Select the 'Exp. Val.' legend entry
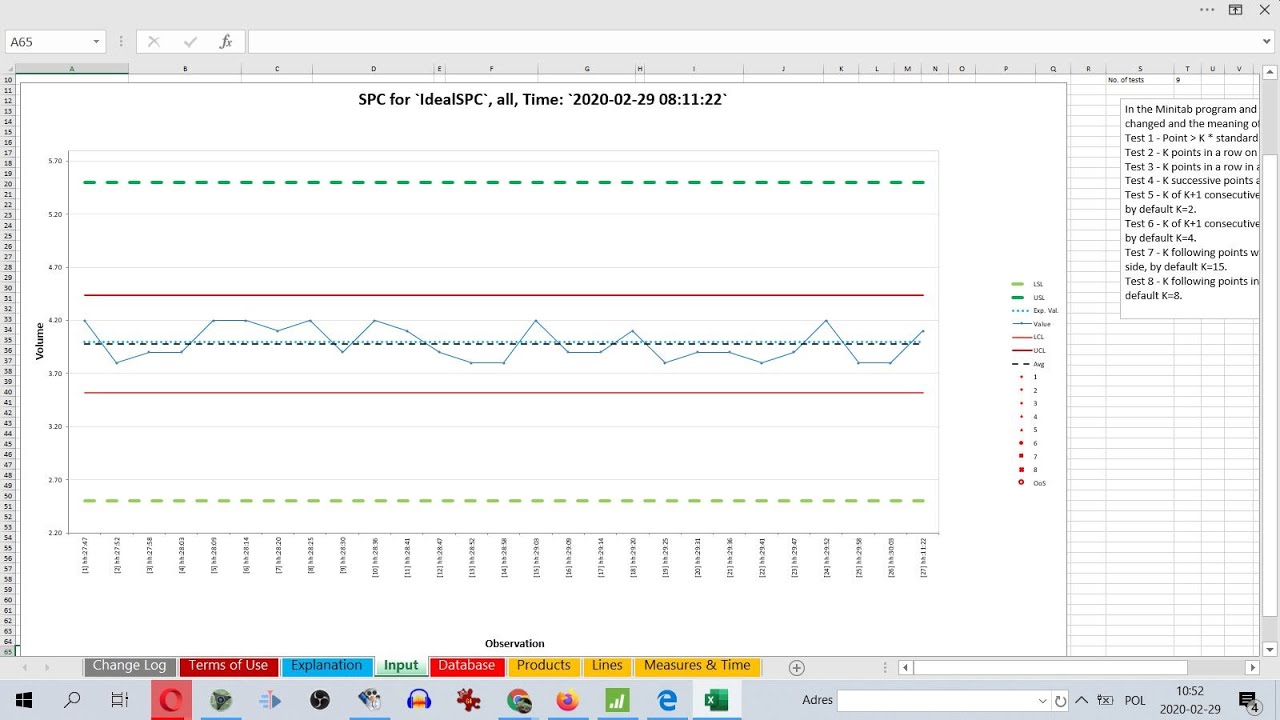Screen dimensions: 1280x720 pos(1034,311)
